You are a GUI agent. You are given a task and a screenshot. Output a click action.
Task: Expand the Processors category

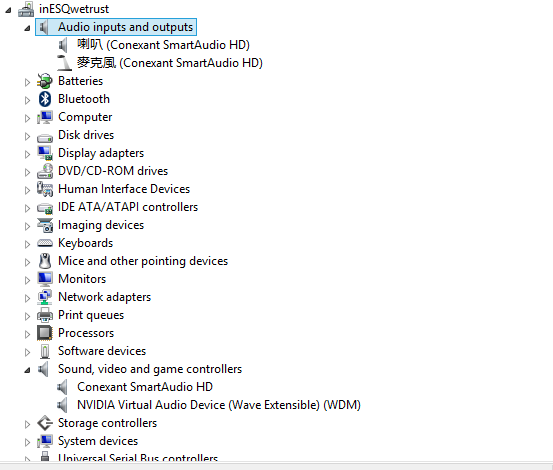pos(27,334)
